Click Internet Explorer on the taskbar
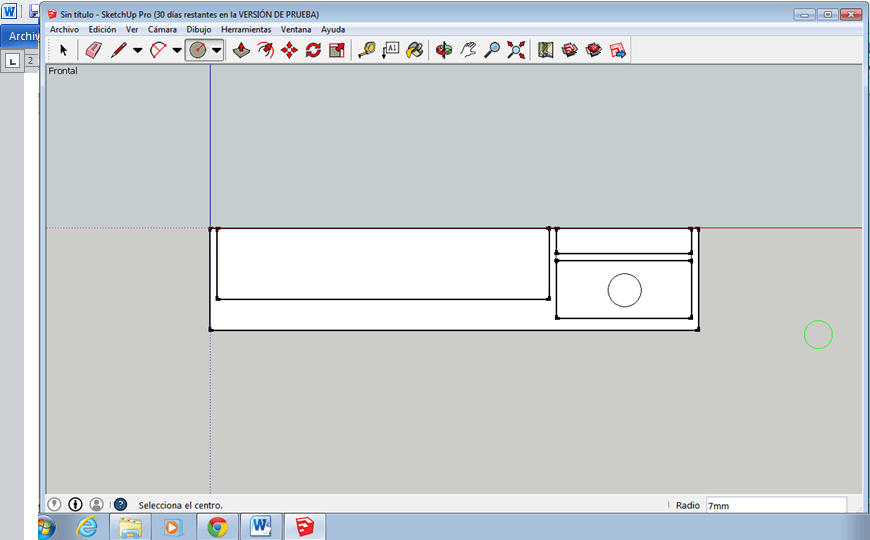The width and height of the screenshot is (870, 540). tap(87, 527)
